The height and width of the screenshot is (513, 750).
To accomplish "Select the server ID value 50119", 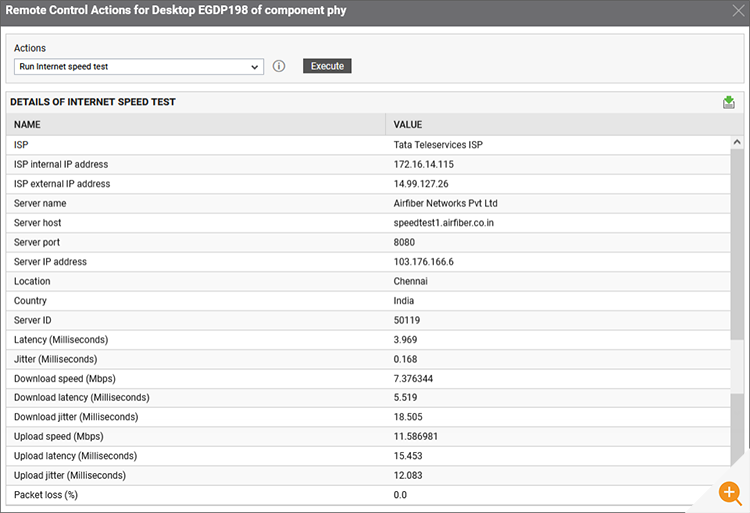I will (407, 320).
